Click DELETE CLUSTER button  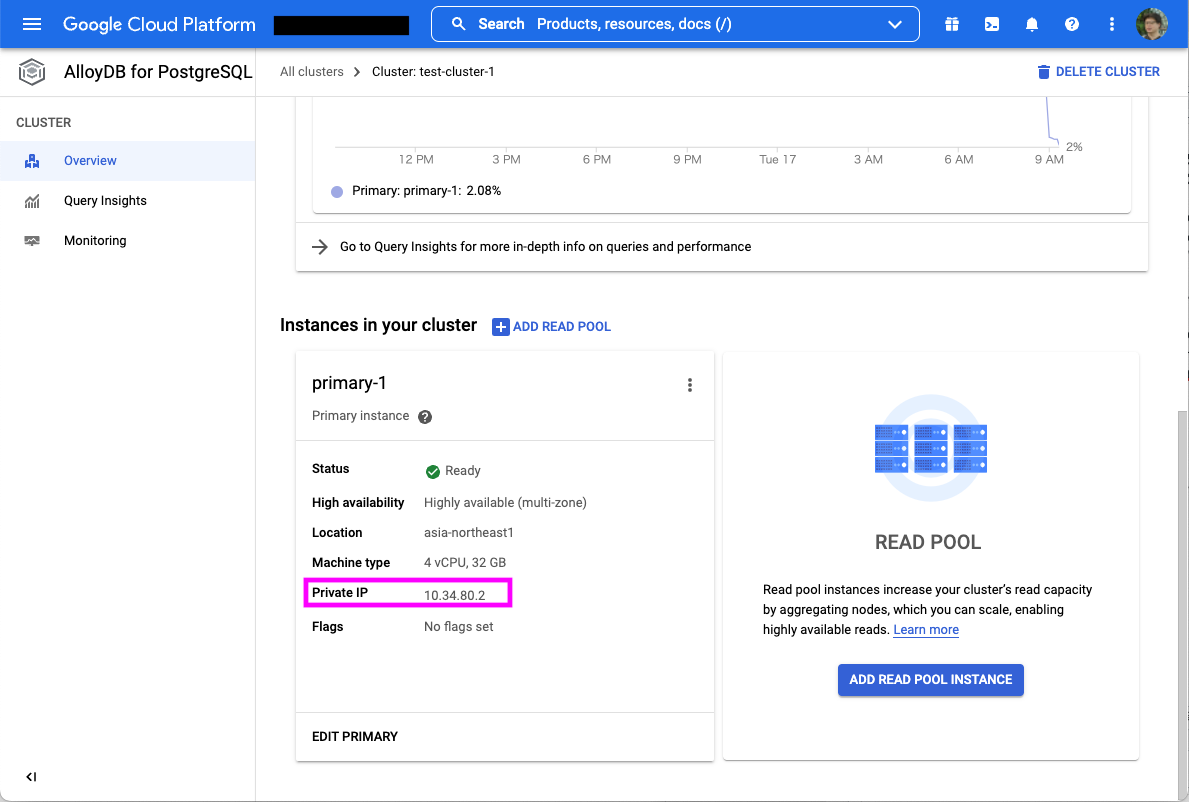tap(1098, 72)
